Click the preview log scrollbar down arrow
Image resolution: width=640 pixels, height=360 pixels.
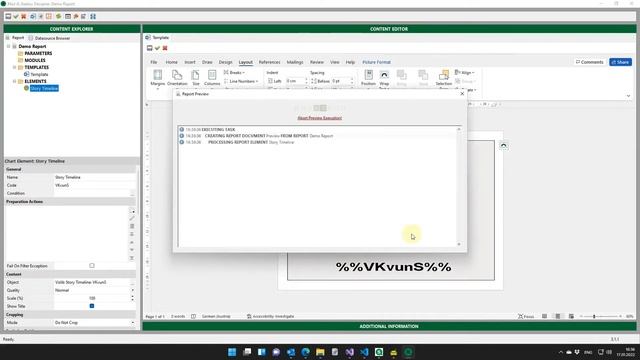[459, 244]
